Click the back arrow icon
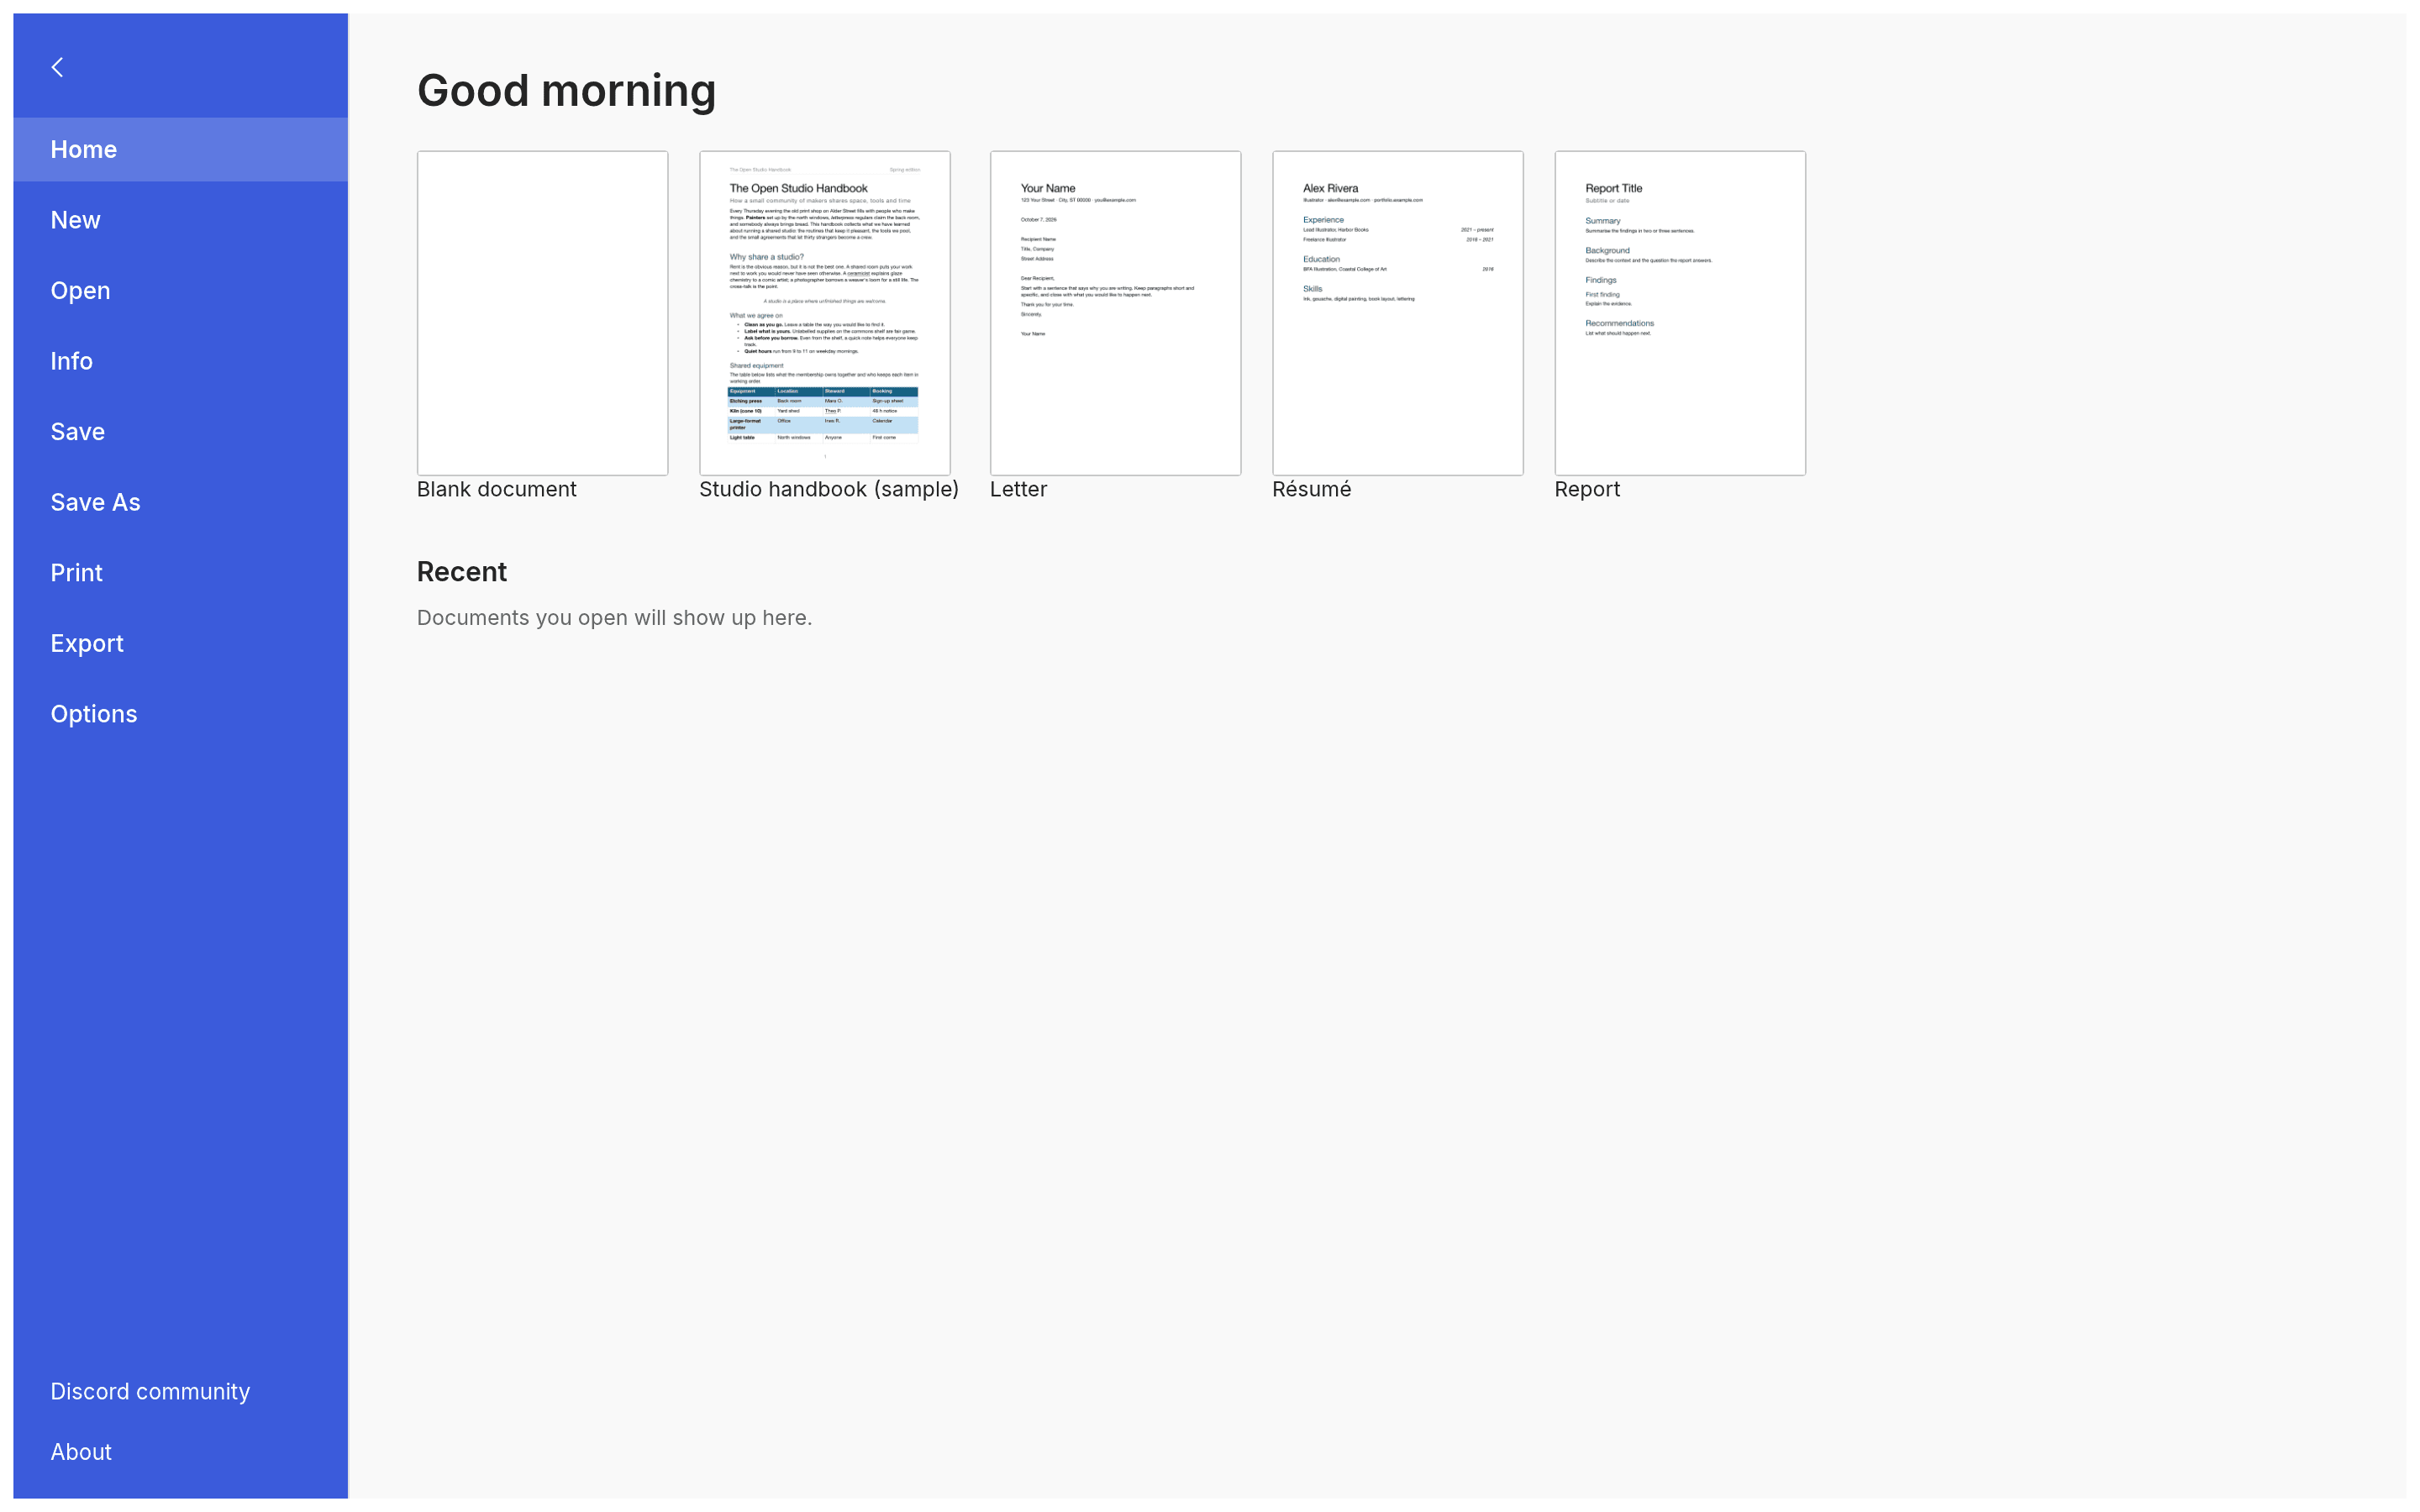 pos(57,67)
